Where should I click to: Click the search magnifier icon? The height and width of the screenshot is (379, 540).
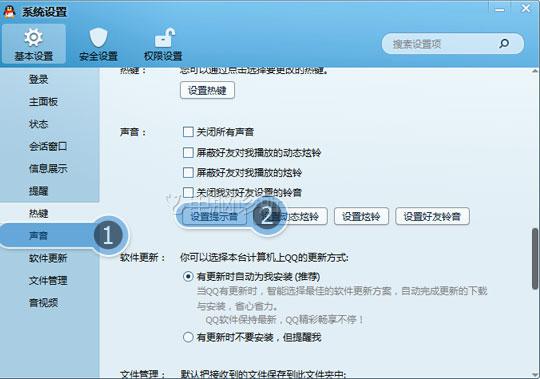click(504, 44)
